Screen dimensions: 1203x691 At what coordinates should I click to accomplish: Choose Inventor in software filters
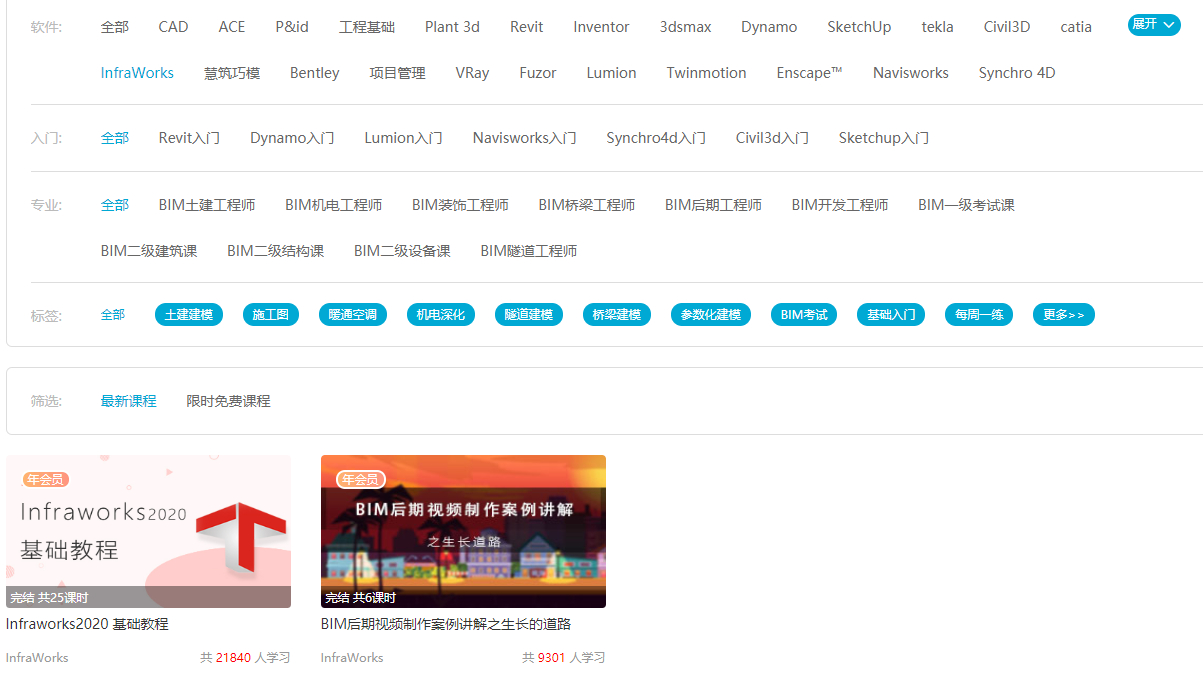(601, 27)
